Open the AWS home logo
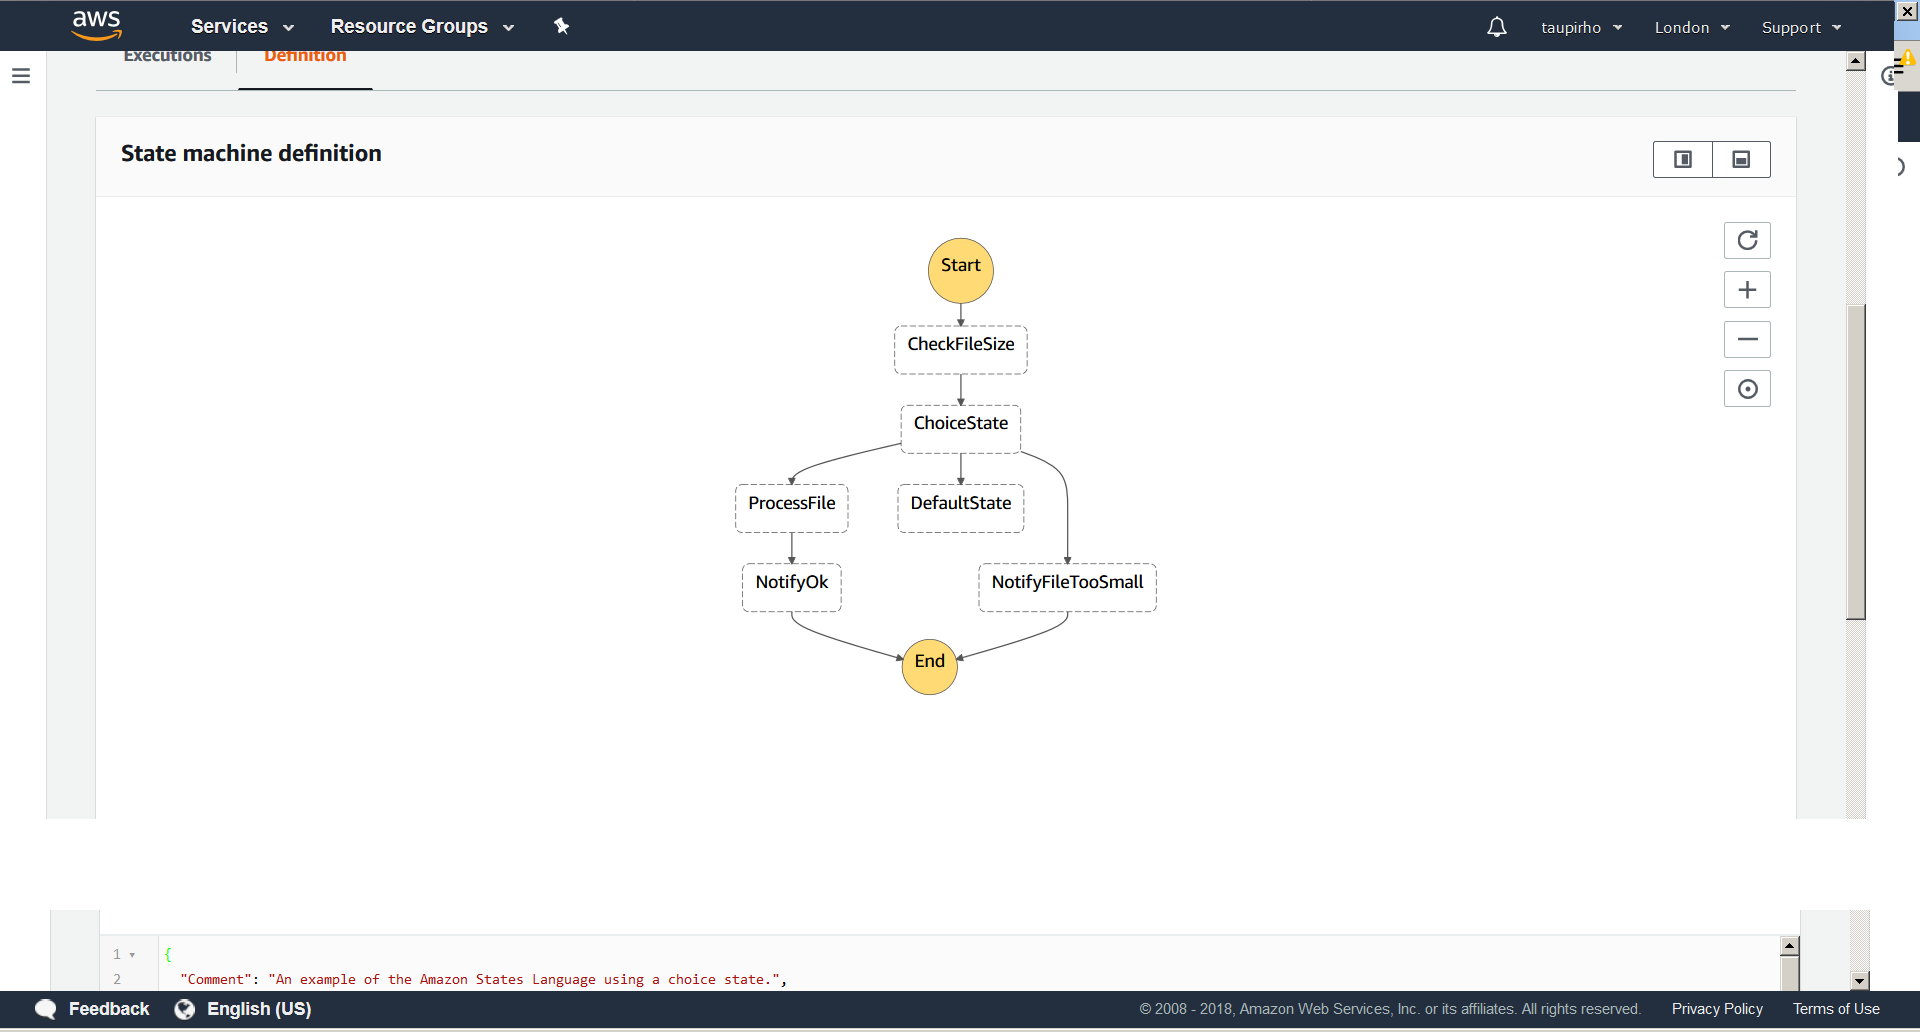Image resolution: width=1920 pixels, height=1032 pixels. click(97, 25)
